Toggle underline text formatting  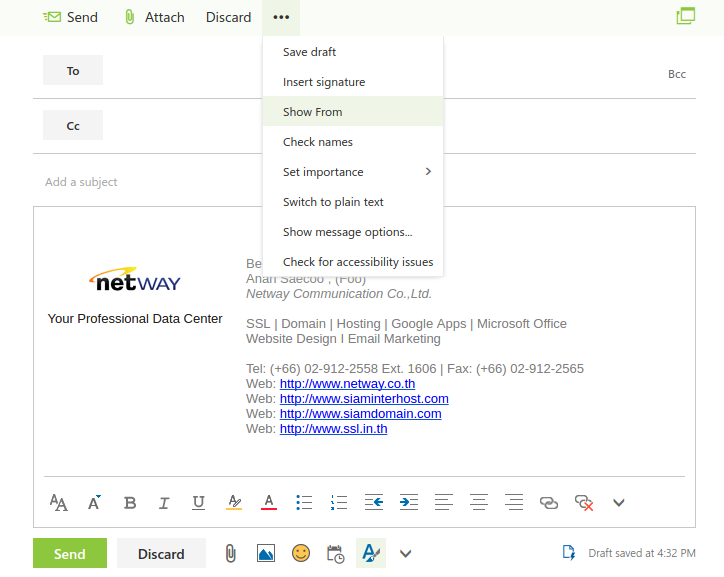[x=198, y=503]
